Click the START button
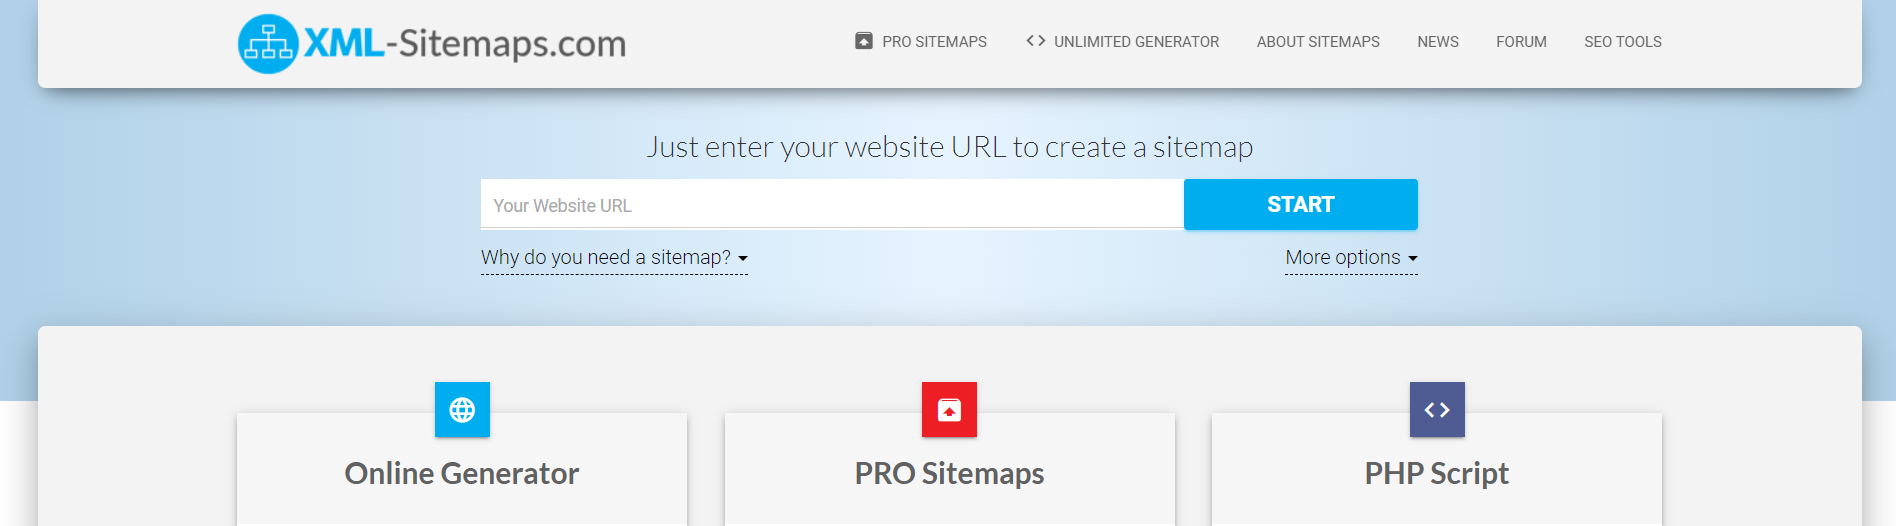 (1301, 204)
